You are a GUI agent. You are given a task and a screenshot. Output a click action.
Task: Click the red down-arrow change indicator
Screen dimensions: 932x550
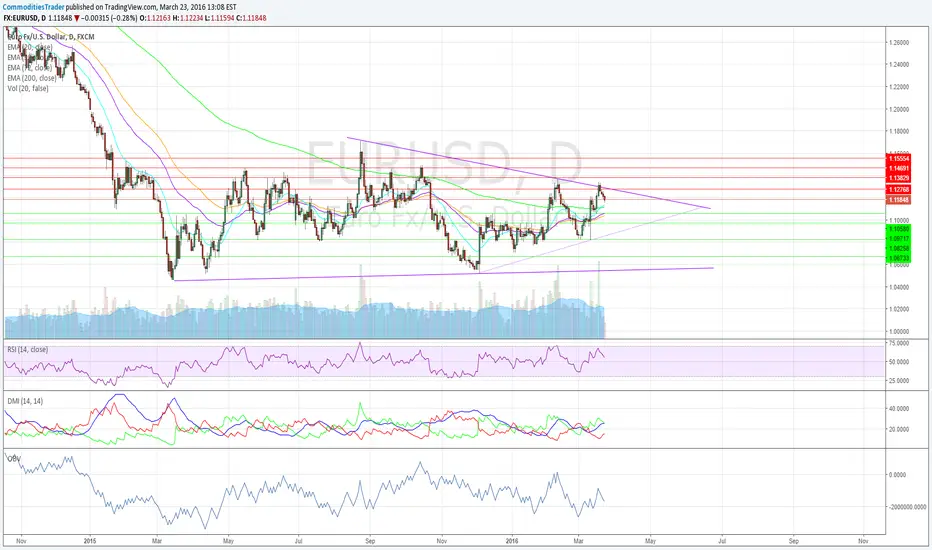pos(77,18)
